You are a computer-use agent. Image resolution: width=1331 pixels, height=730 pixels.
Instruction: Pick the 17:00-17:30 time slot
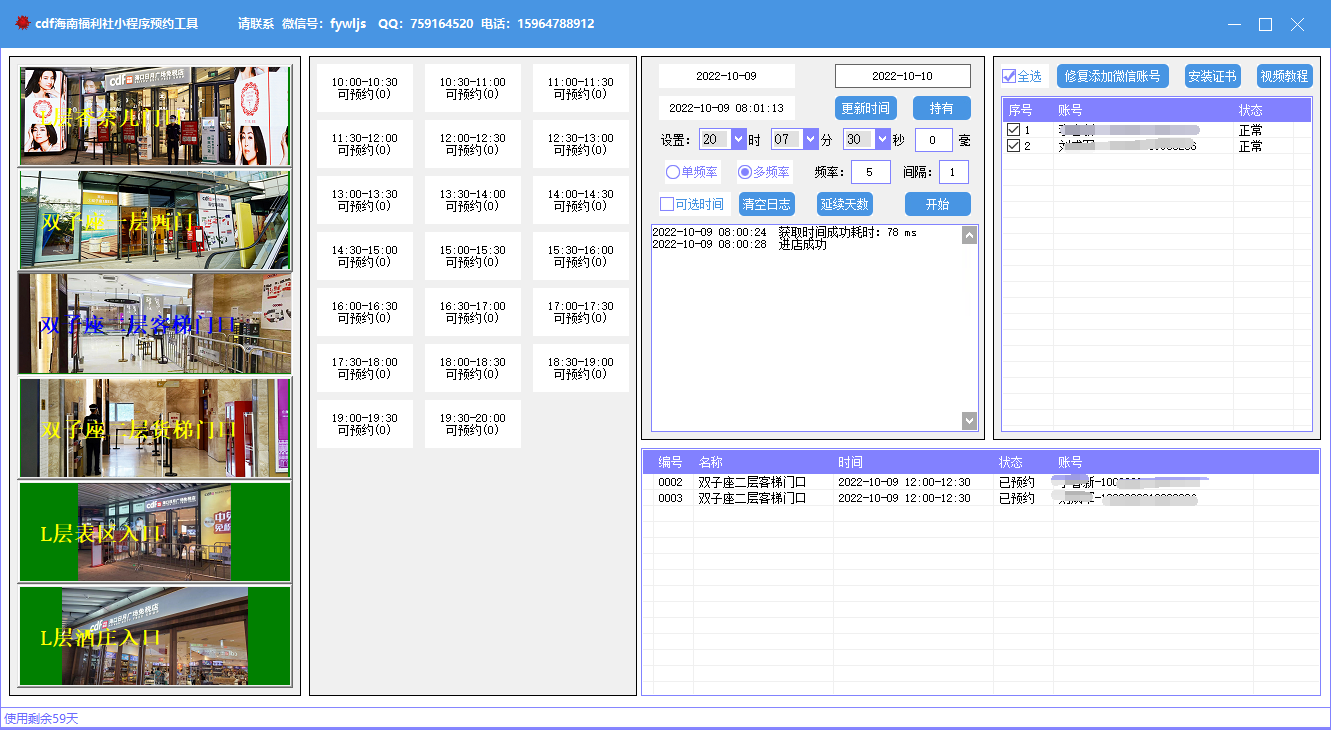click(x=581, y=312)
